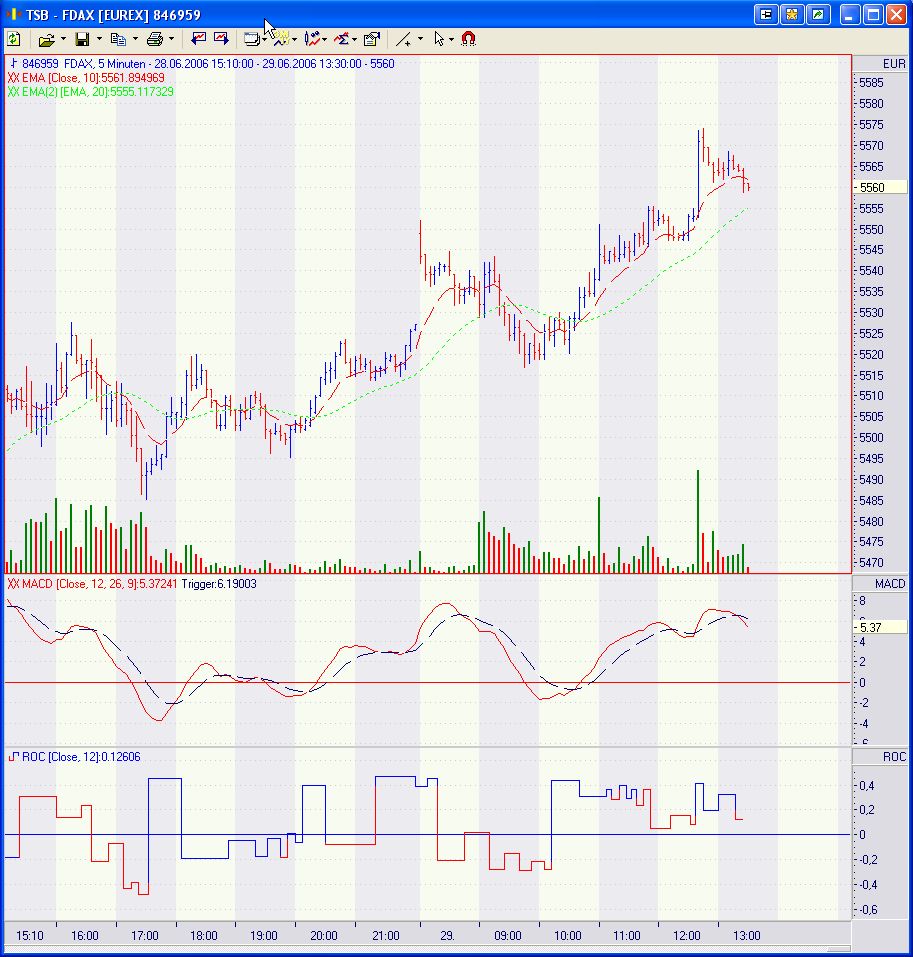This screenshot has width=913, height=957.
Task: Click the 'Trigger:6.19003' text
Action: [x=218, y=584]
